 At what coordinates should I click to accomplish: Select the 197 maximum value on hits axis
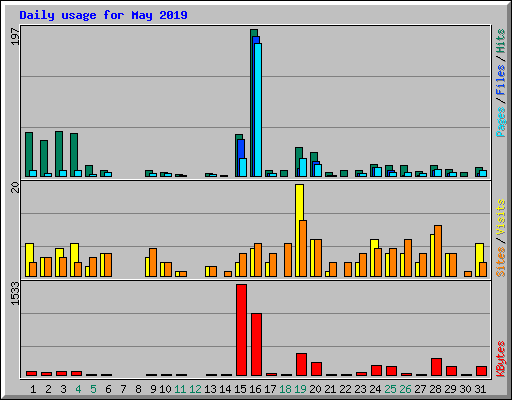15,36
